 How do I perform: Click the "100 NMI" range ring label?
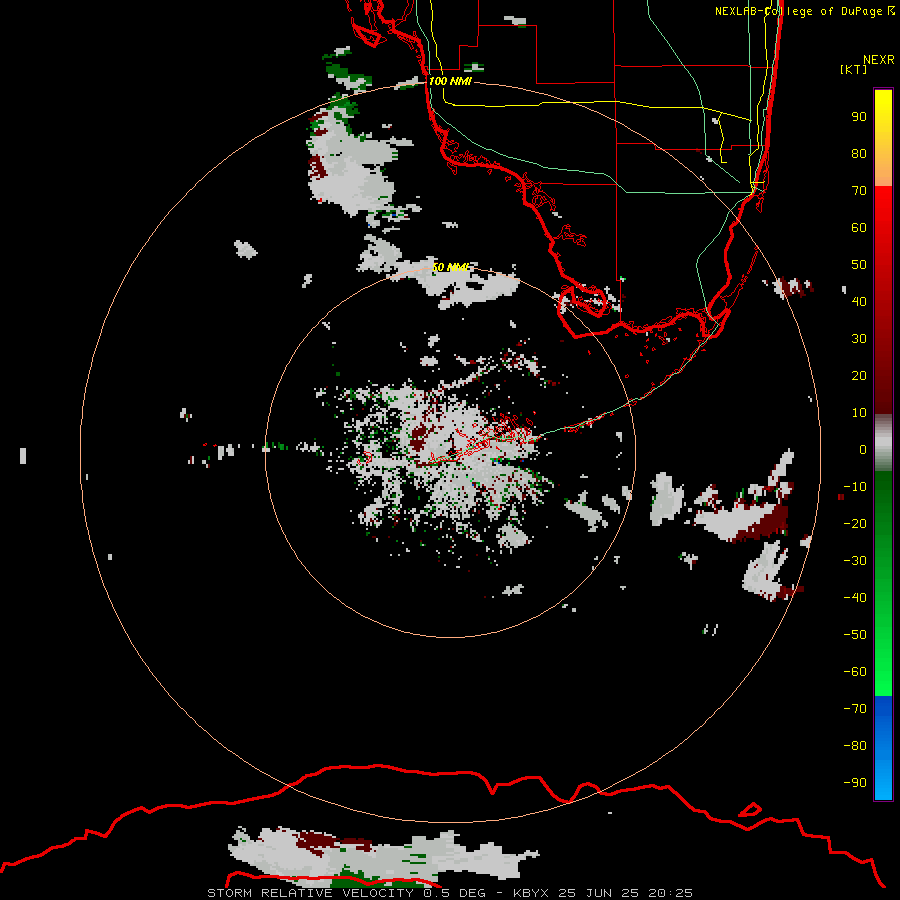click(x=450, y=82)
